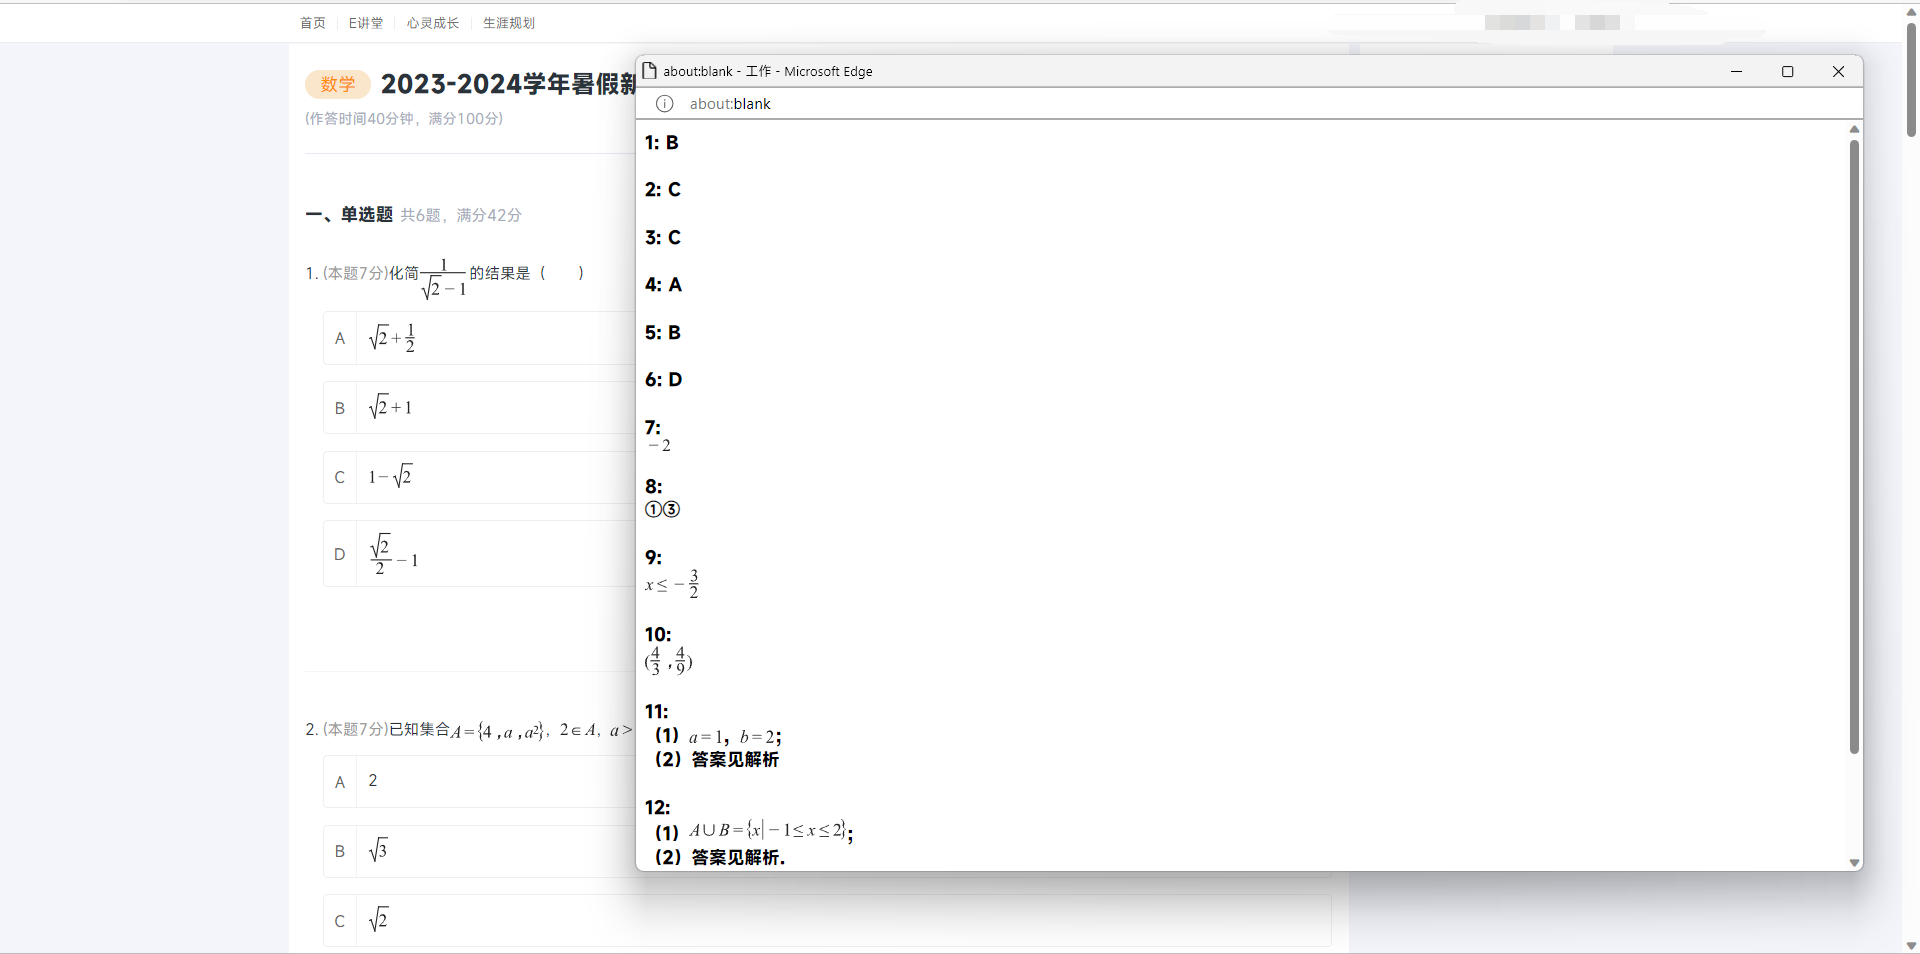
Task: Click the site info icon beside about:blank
Action: click(664, 104)
